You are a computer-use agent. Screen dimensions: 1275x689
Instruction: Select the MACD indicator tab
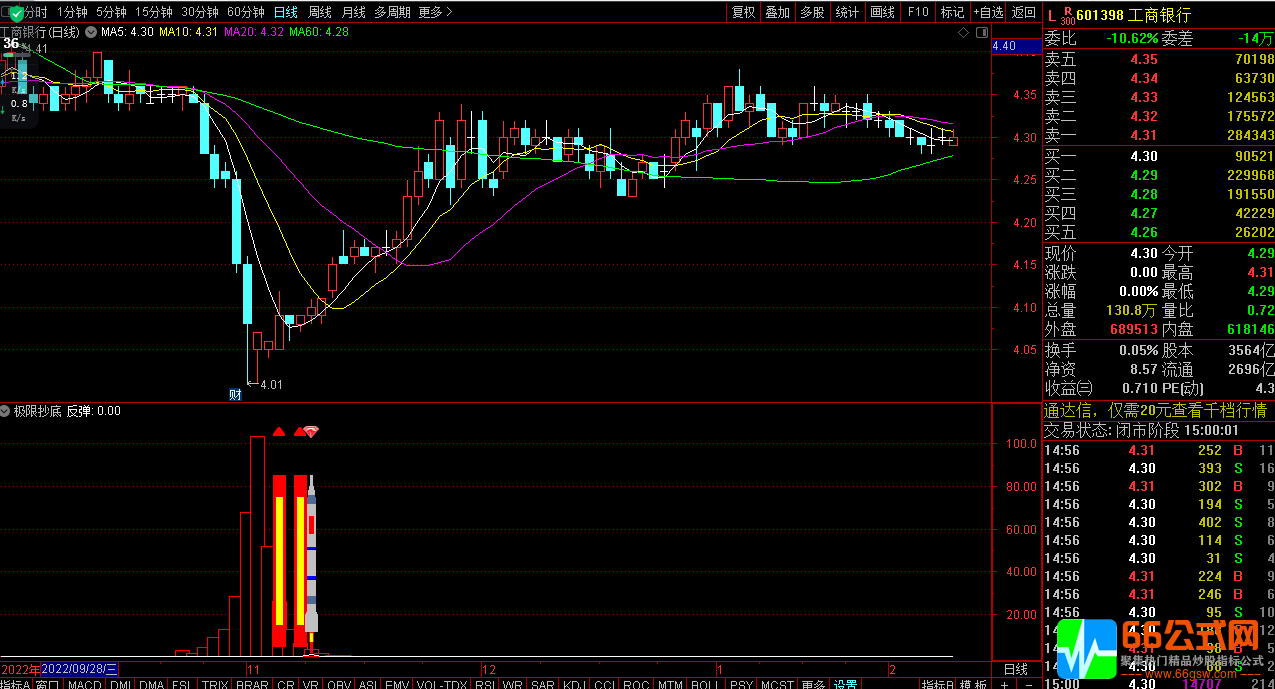coord(84,684)
